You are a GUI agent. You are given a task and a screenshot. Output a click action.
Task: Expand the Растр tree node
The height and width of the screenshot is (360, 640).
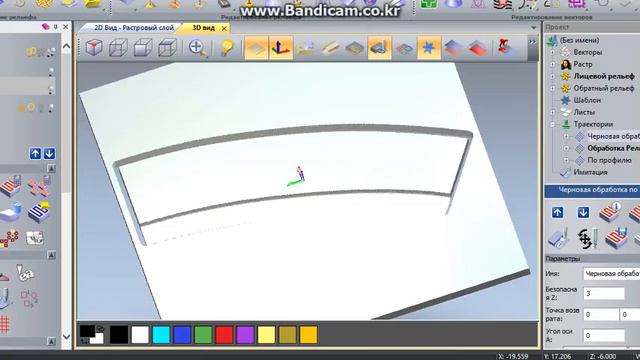(552, 64)
